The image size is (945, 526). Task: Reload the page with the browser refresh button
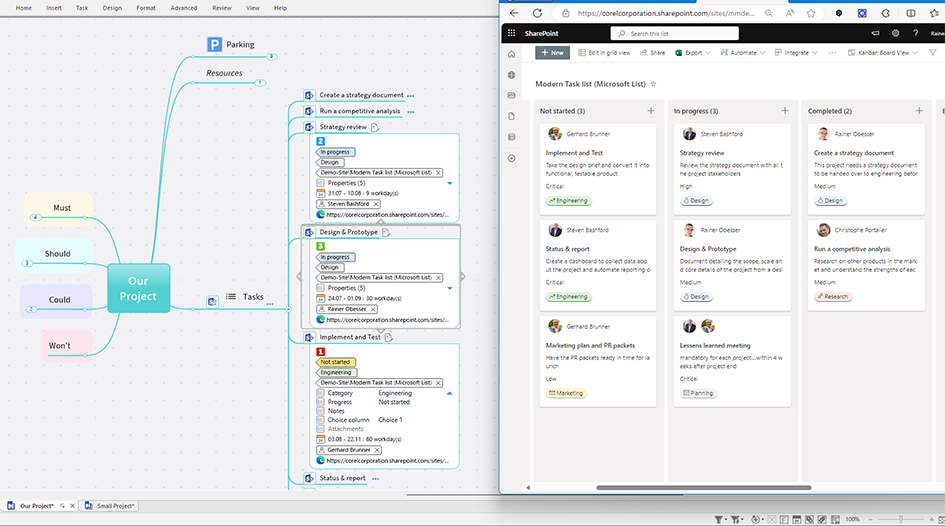click(537, 13)
